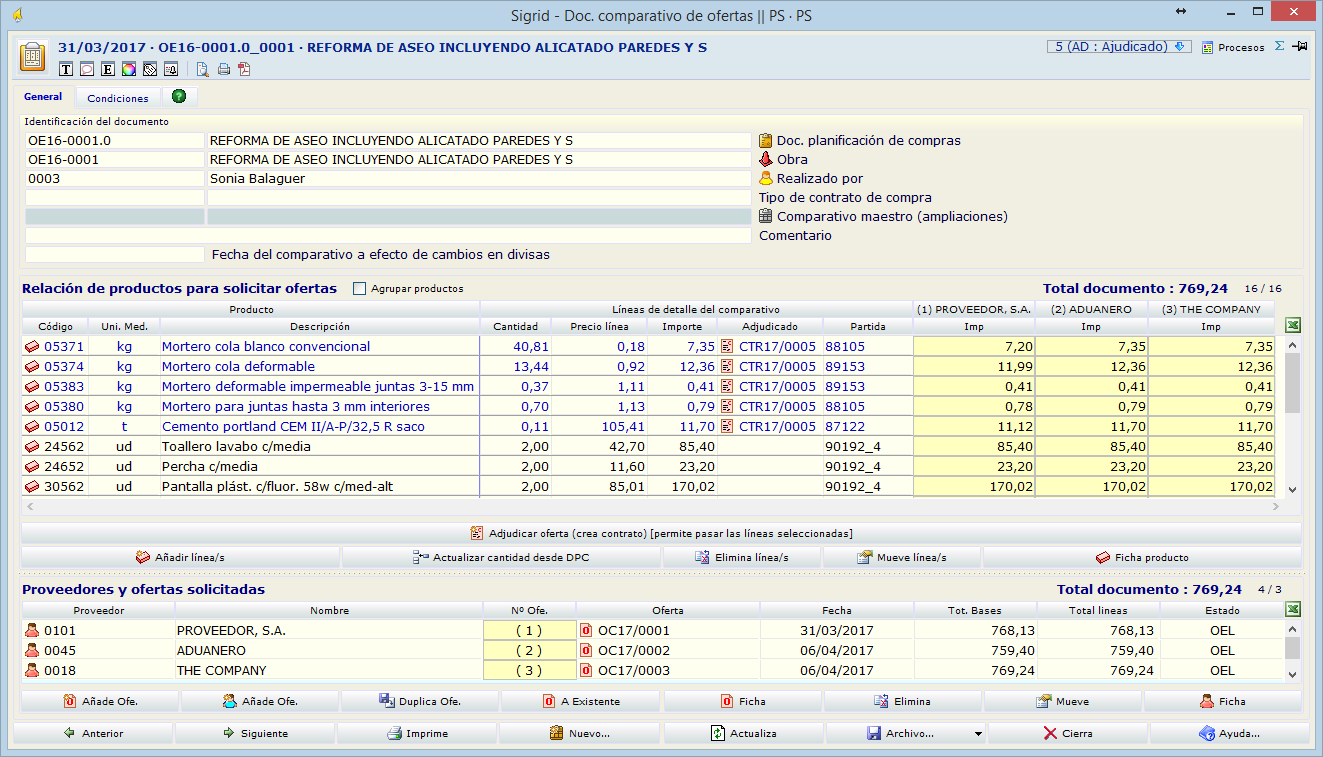Click Actualizar cantidad desde DPC button
The width and height of the screenshot is (1323, 757).
coord(501,557)
